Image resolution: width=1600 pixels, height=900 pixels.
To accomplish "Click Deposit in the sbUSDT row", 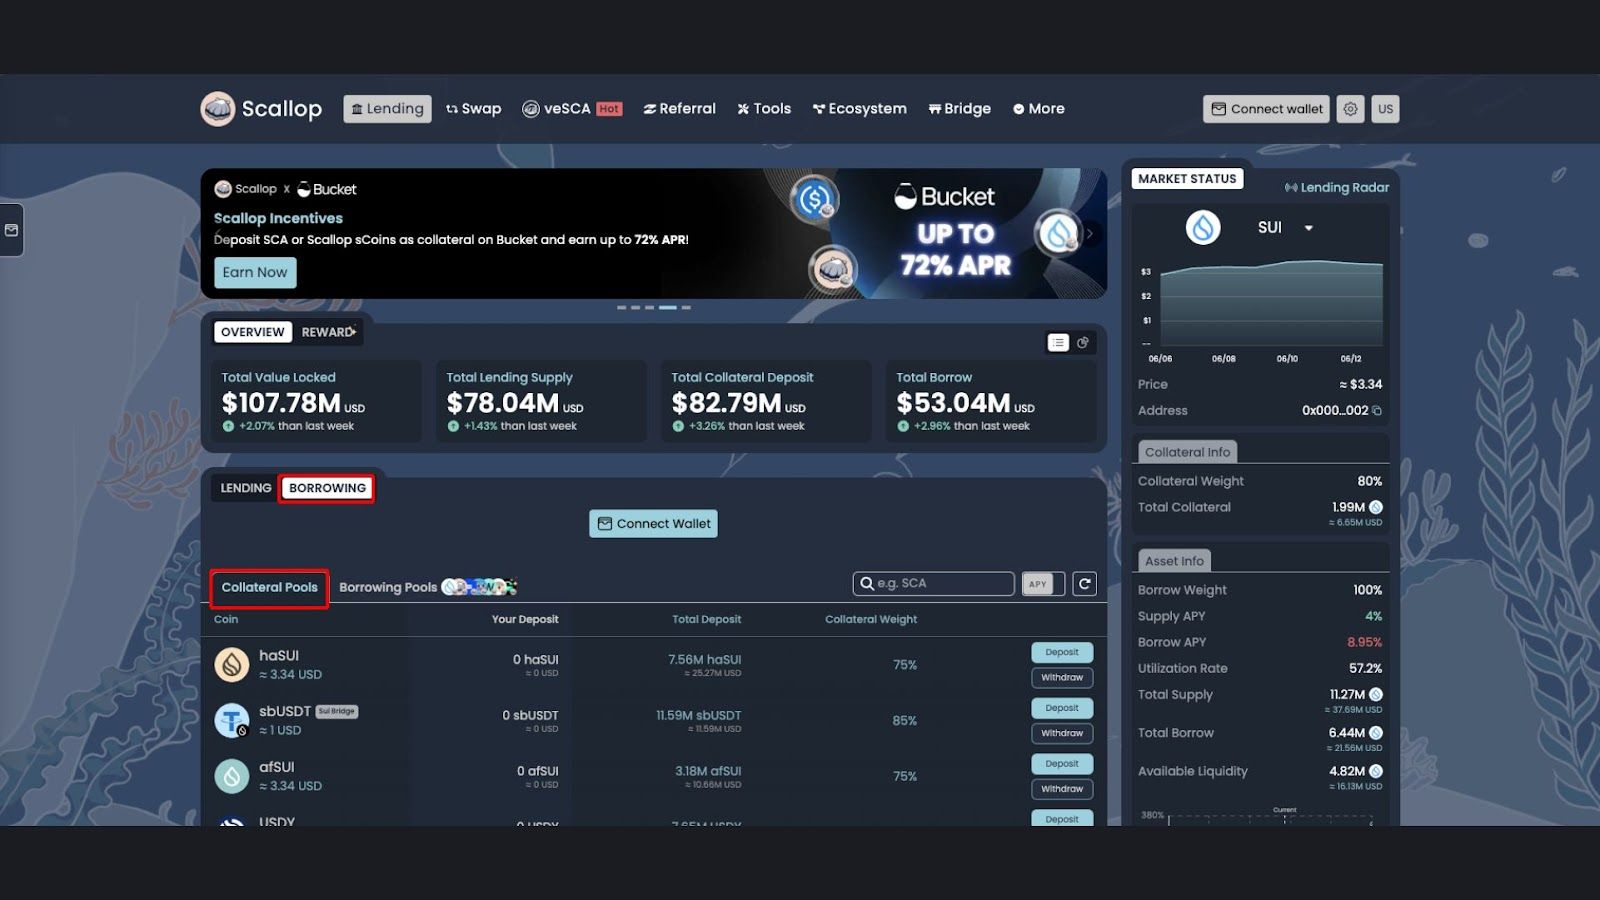I will 1062,709.
